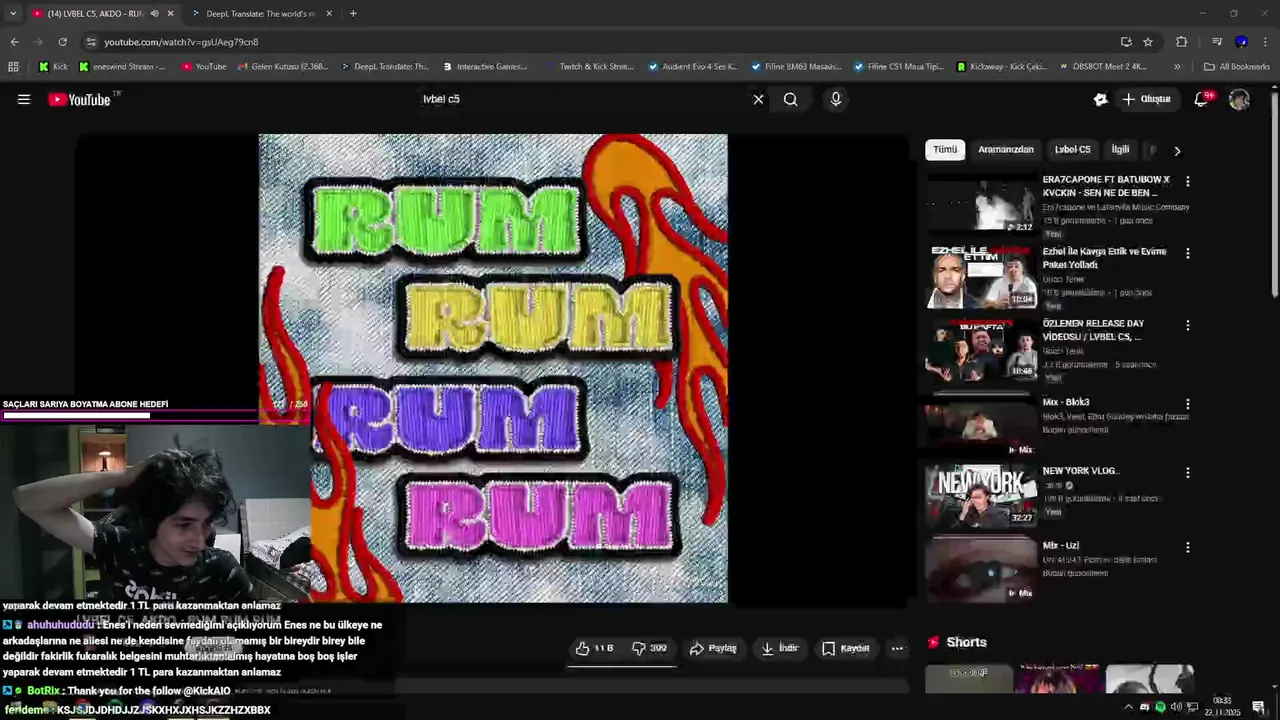The image size is (1280, 720).
Task: Open the Mix - Blok3 playlist title
Action: (x=1066, y=402)
